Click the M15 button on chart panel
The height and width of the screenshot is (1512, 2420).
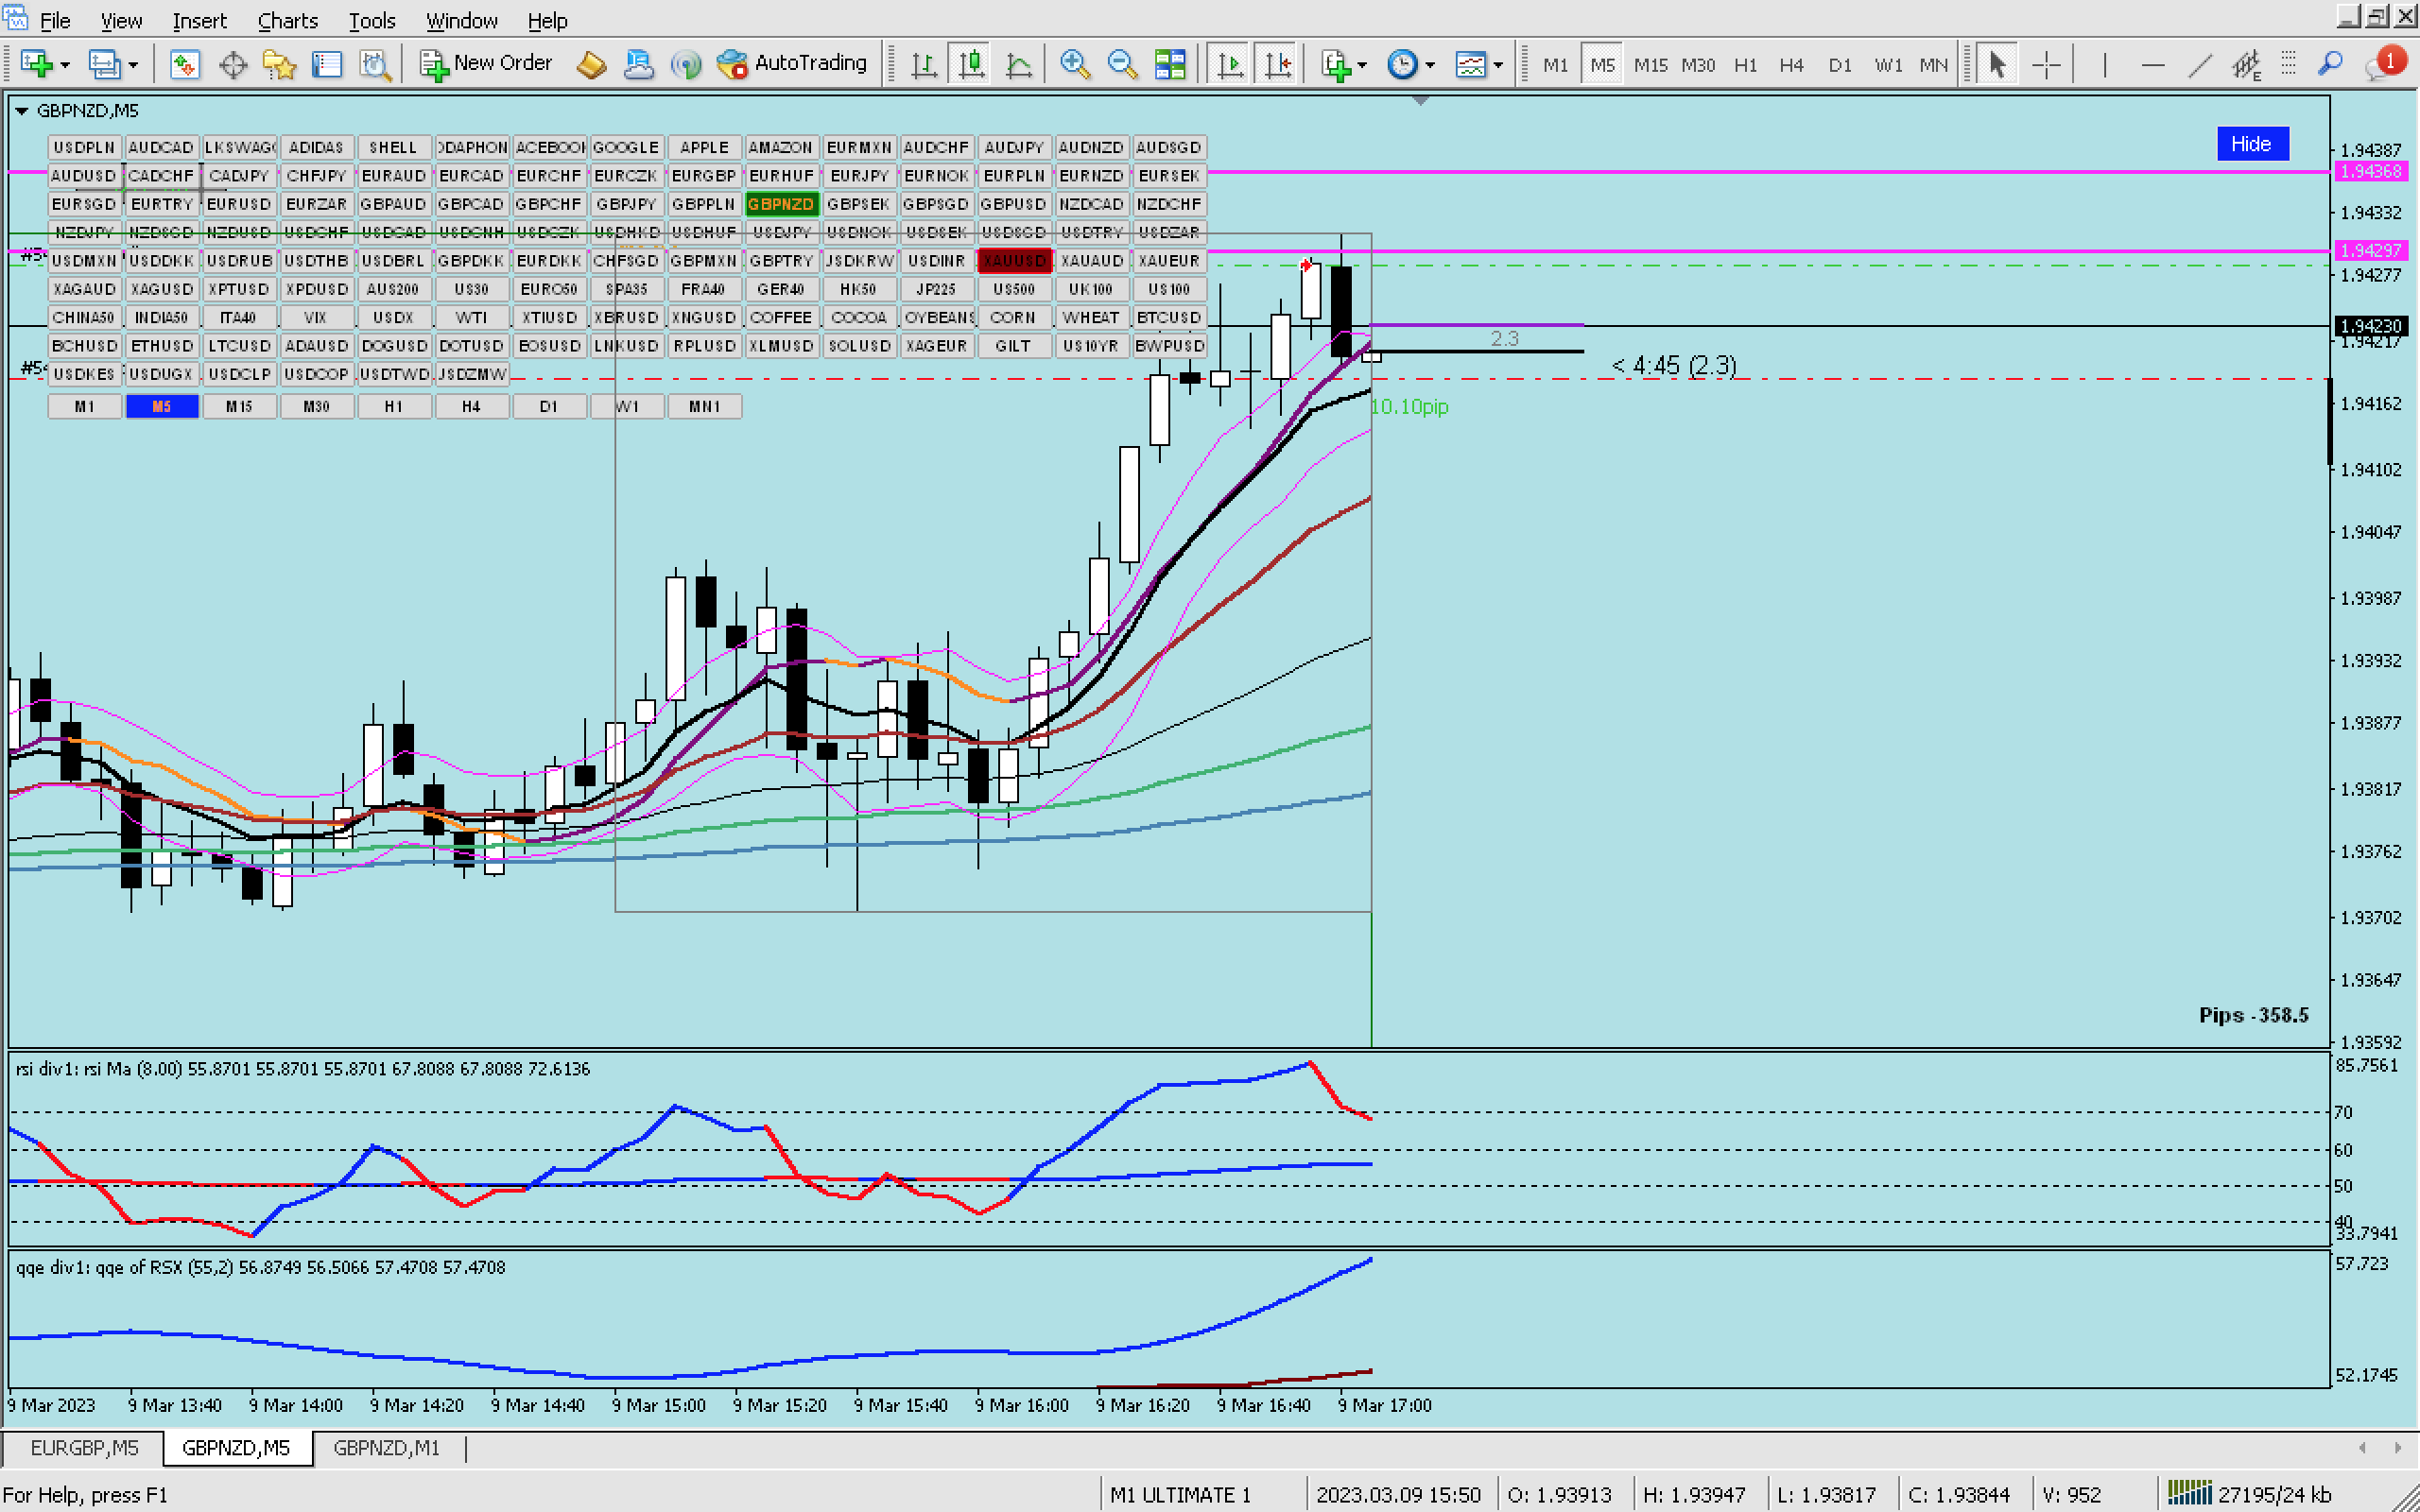(x=239, y=406)
